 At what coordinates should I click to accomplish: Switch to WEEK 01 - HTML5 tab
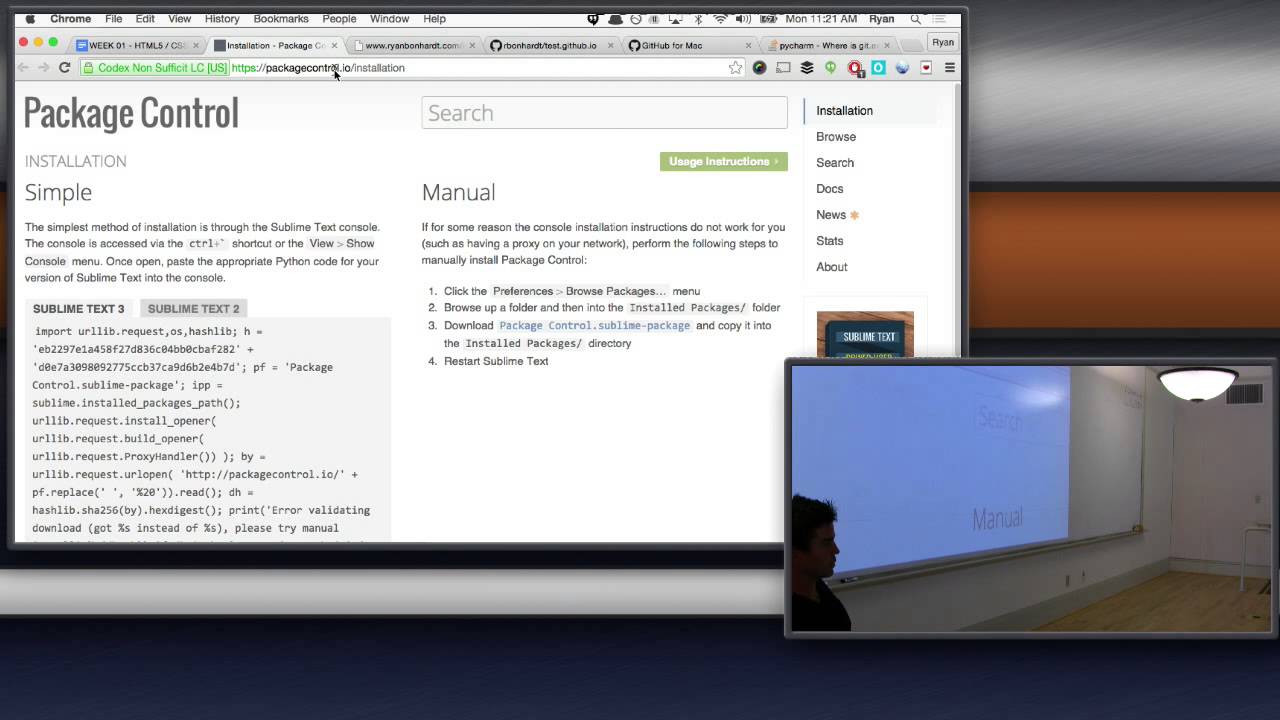click(137, 45)
